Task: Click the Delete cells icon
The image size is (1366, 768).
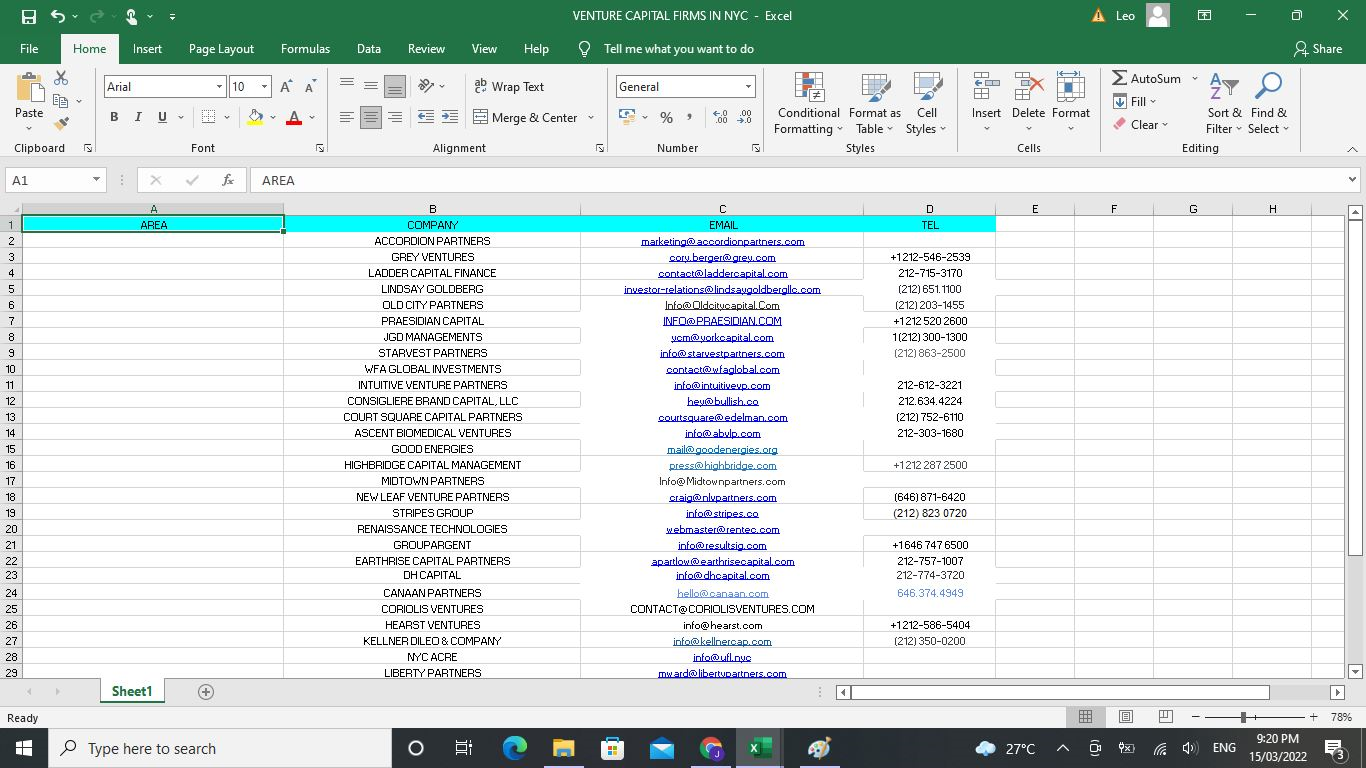Action: [1028, 88]
